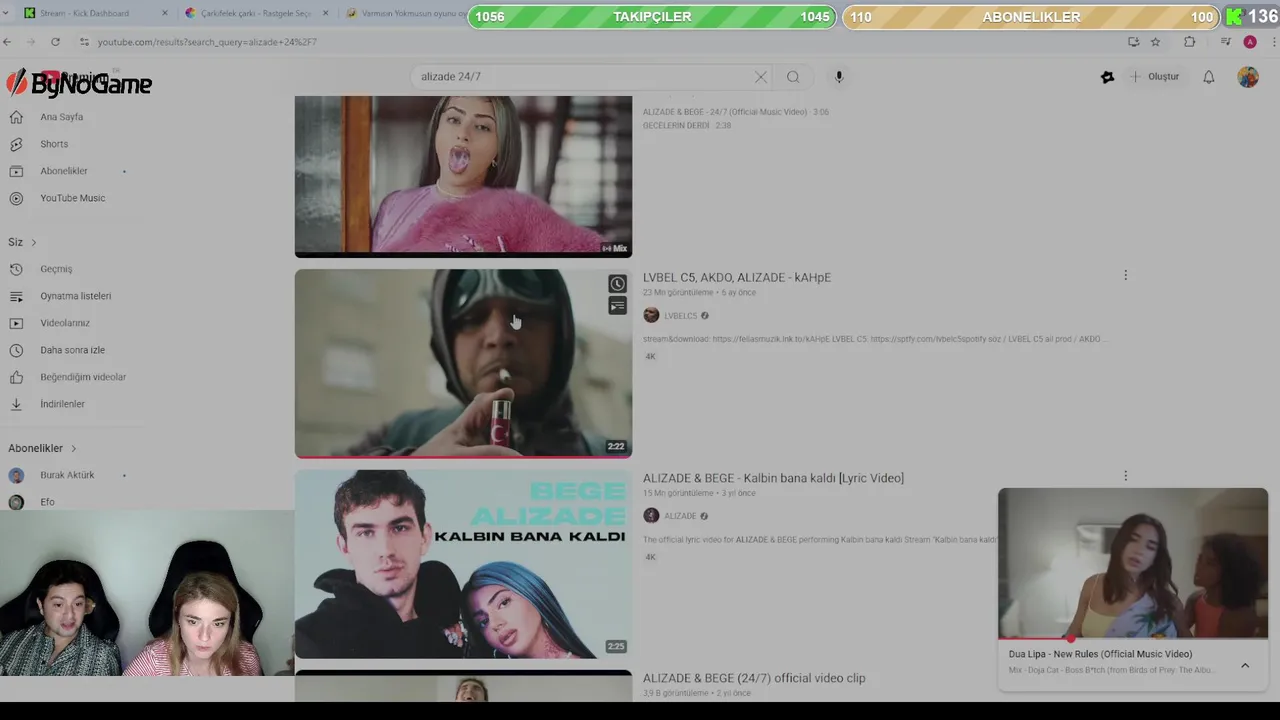
Task: Open Shorts in the sidebar
Action: 53,144
